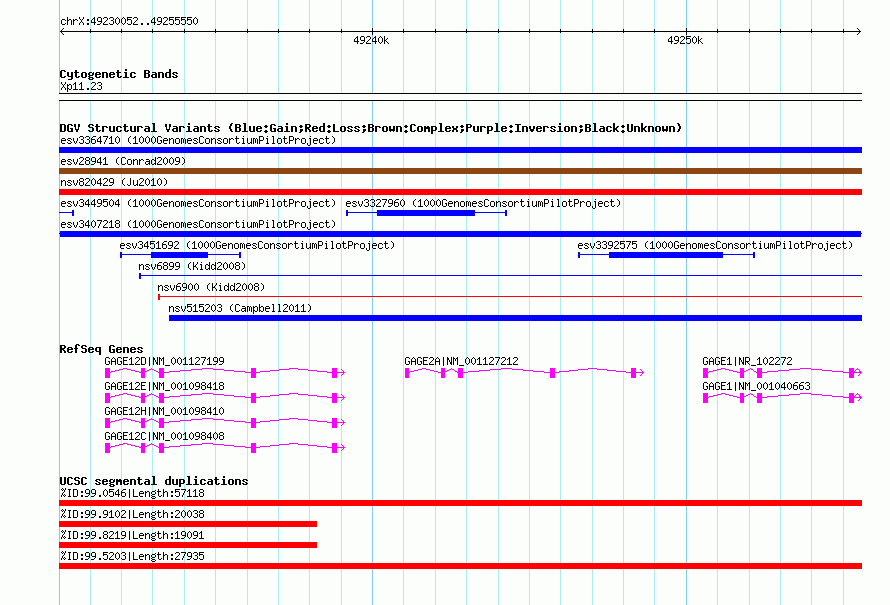Select the GAGE1 NR_102272 gene model glyph
The width and height of the screenshot is (890, 605).
tap(783, 373)
